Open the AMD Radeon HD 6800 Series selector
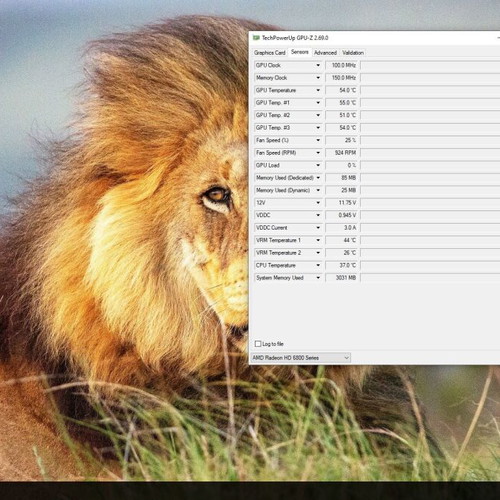 coord(300,358)
